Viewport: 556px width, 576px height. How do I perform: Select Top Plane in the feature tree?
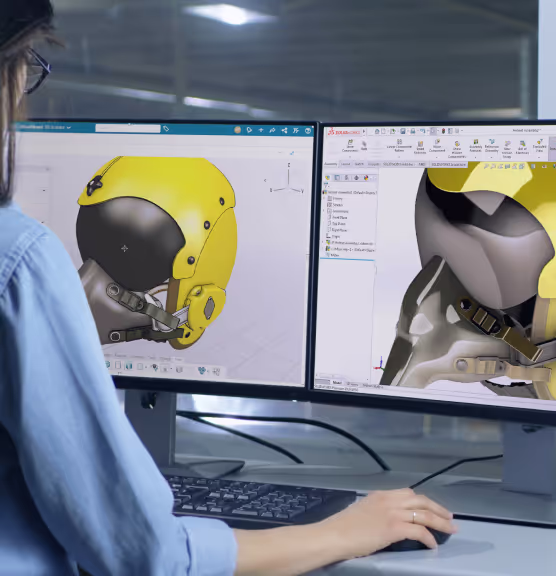tap(336, 224)
